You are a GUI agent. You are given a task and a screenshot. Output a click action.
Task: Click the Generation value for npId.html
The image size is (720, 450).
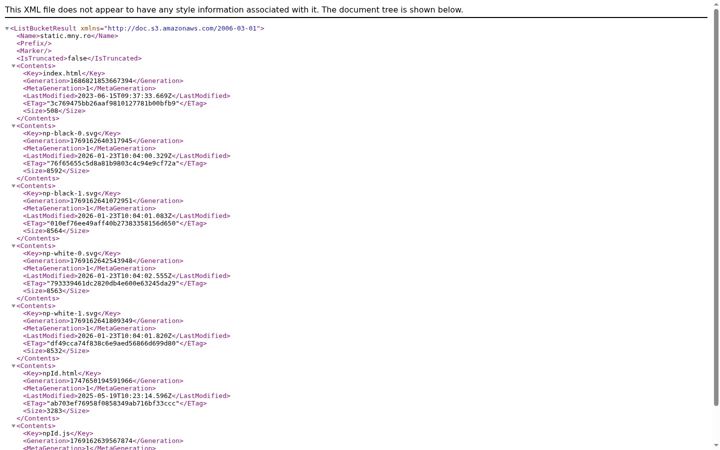tap(101, 381)
